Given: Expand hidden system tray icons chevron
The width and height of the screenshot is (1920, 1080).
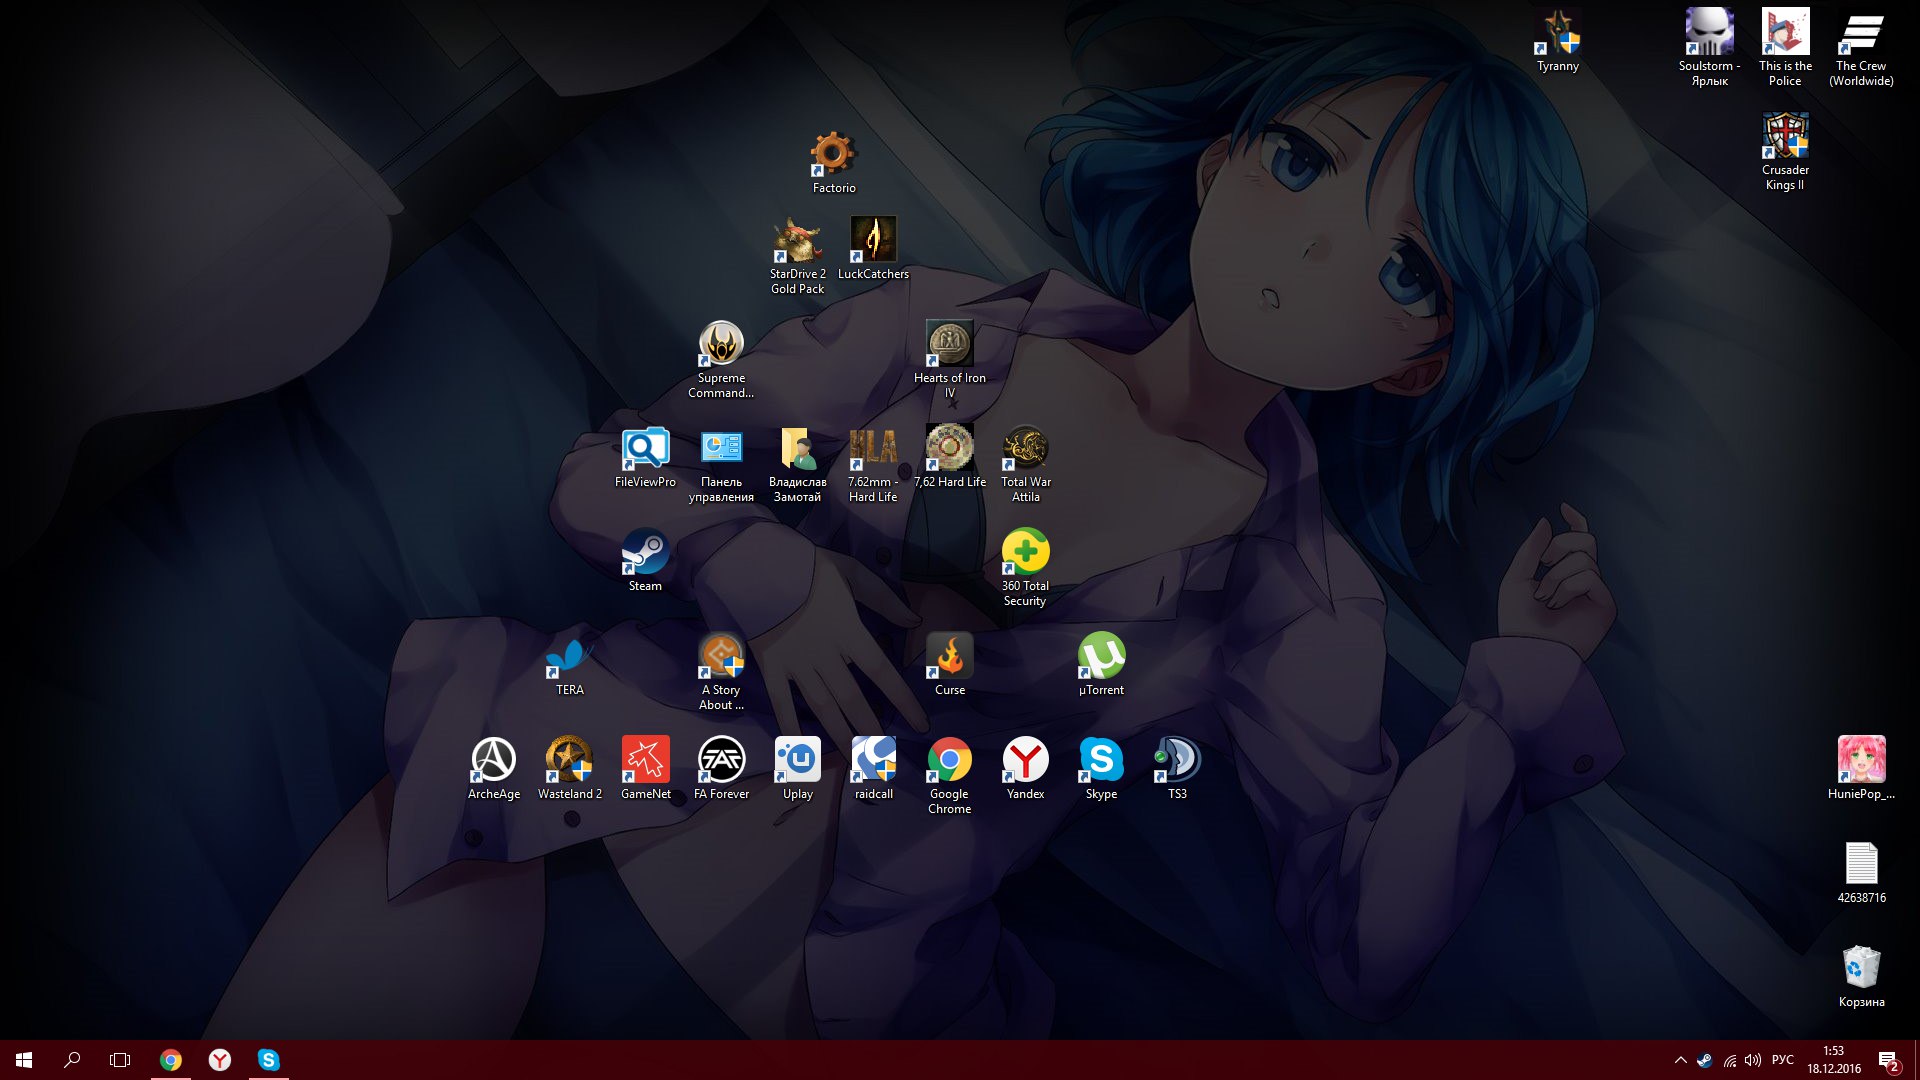Looking at the screenshot, I should 1680,1060.
